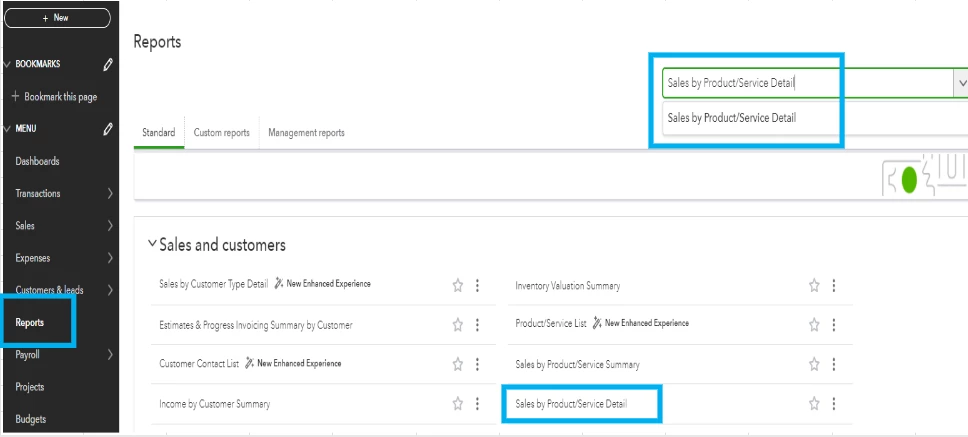
Task: Open Sales by Customer Type Detail report
Action: [x=214, y=284]
